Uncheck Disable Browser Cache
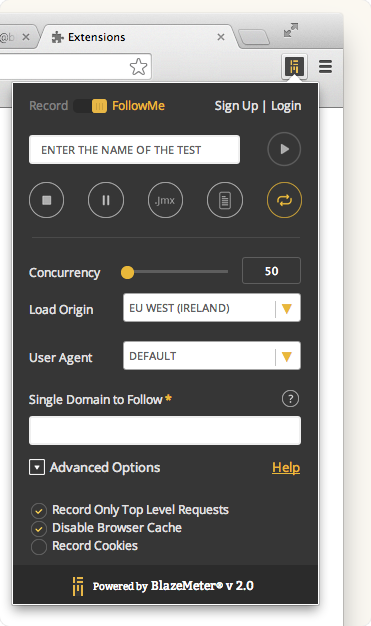Screen dimensions: 371x626 [39, 529]
